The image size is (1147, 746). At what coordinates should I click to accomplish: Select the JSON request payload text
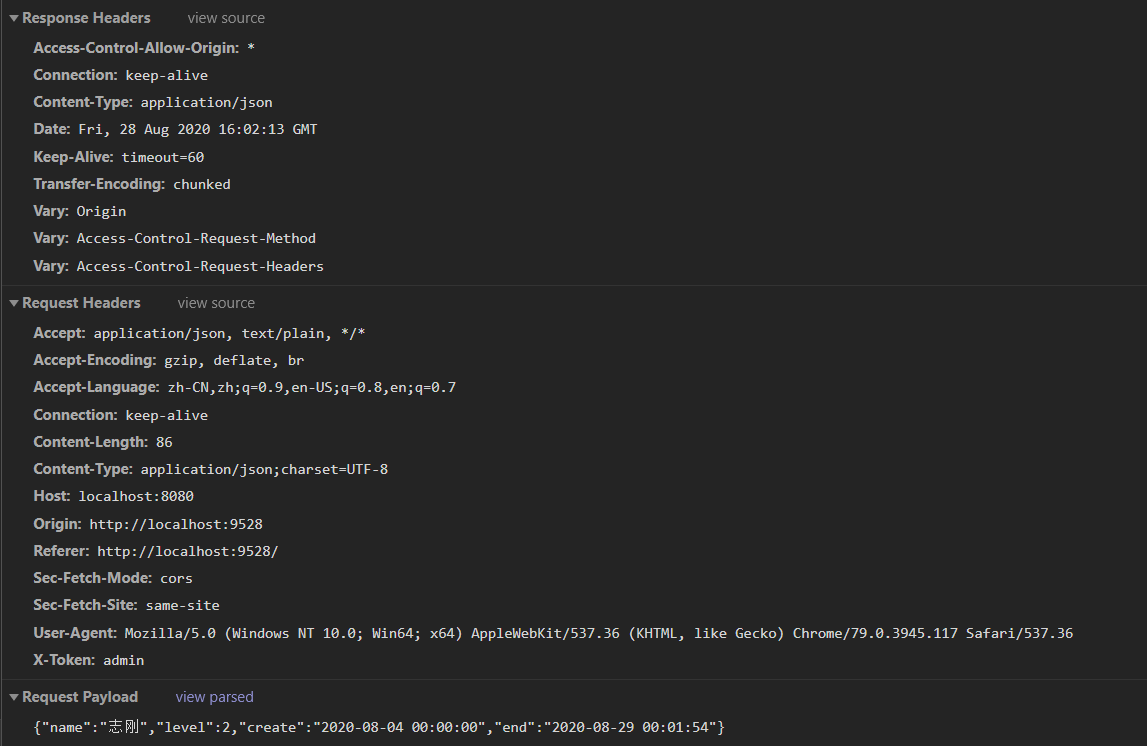click(379, 727)
